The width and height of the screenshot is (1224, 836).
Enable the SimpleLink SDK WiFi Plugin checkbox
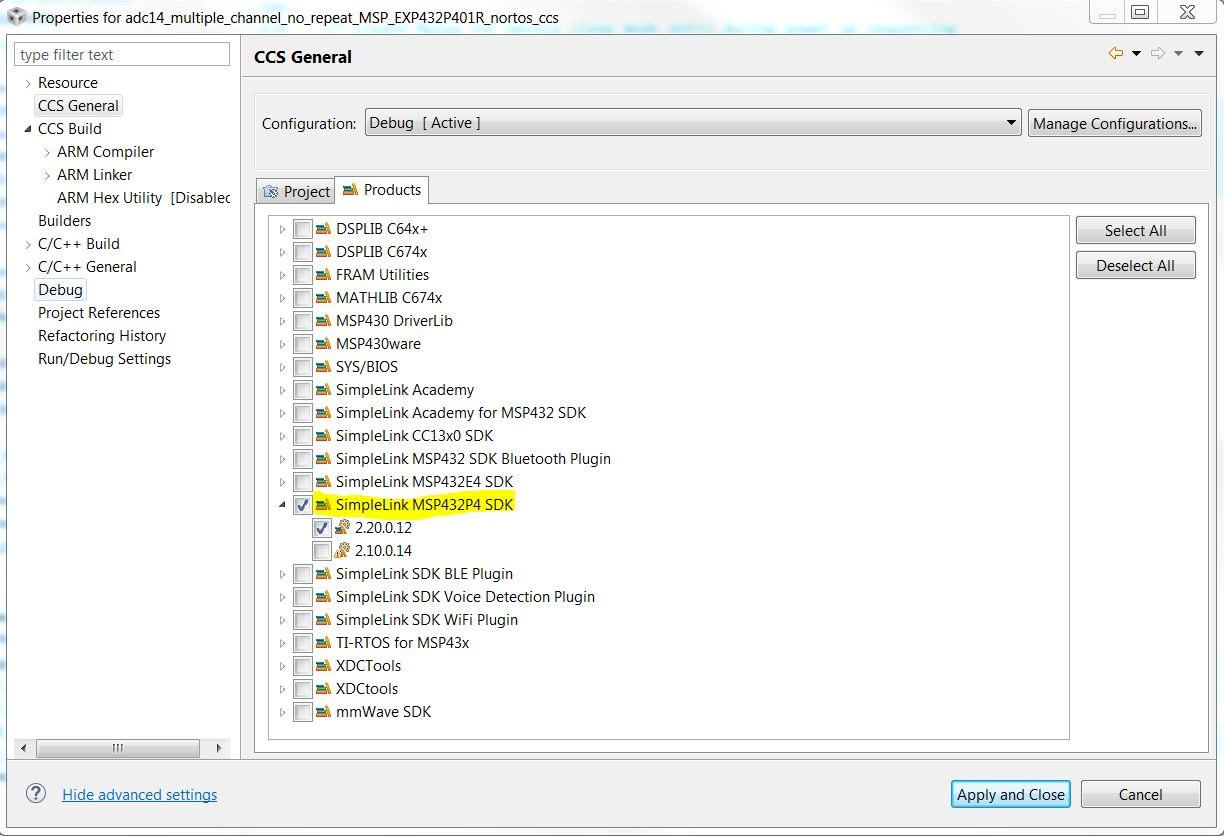(x=303, y=620)
